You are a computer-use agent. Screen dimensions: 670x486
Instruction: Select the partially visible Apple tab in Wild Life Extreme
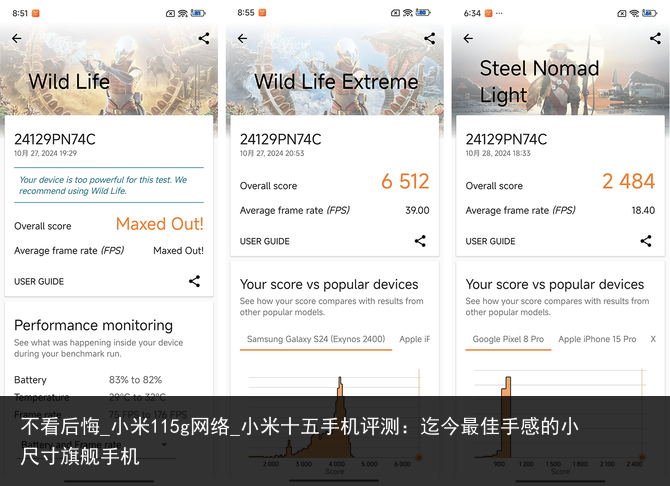tap(414, 339)
